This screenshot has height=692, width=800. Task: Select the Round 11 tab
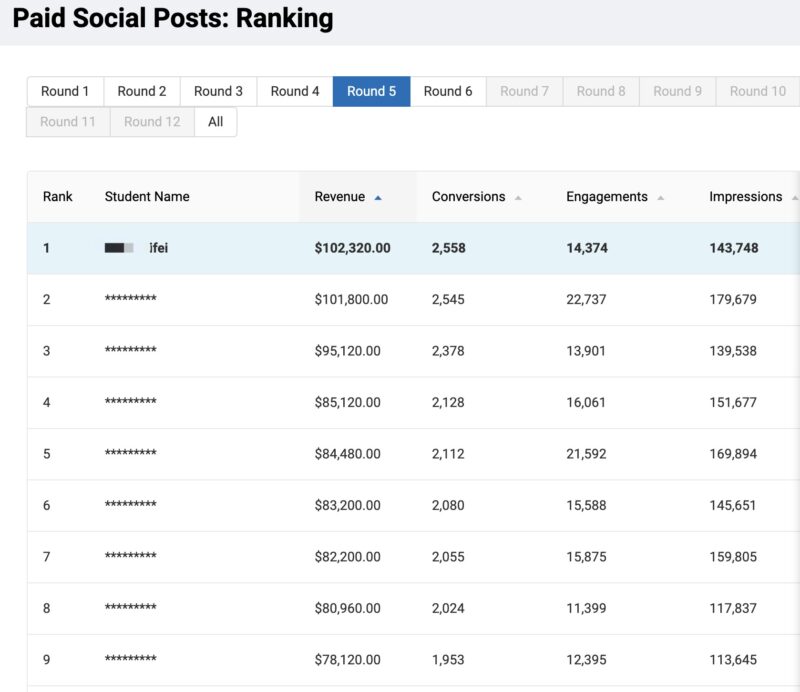[68, 122]
